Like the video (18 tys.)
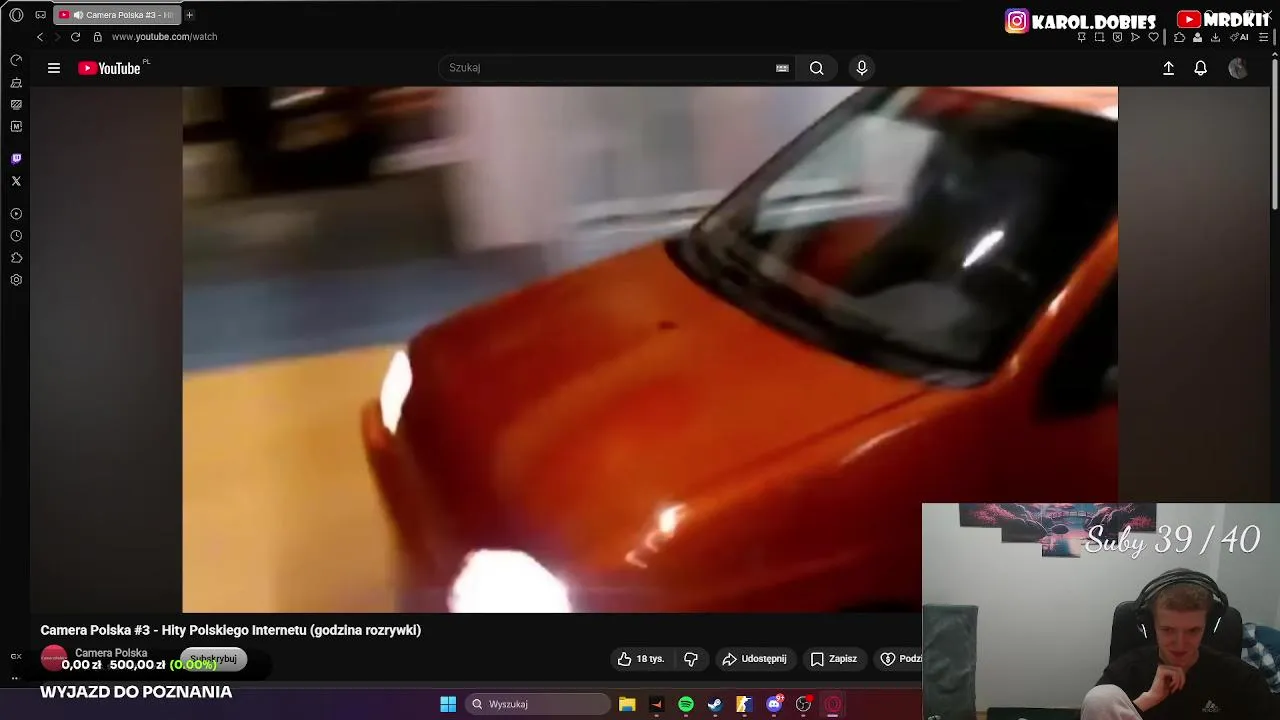The image size is (1280, 720). coord(641,659)
